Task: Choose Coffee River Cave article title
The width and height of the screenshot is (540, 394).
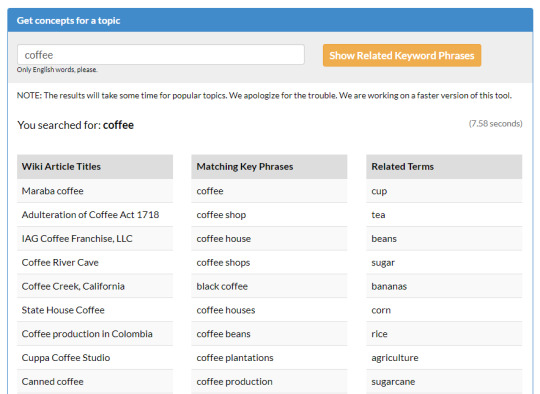Action: click(x=95, y=262)
